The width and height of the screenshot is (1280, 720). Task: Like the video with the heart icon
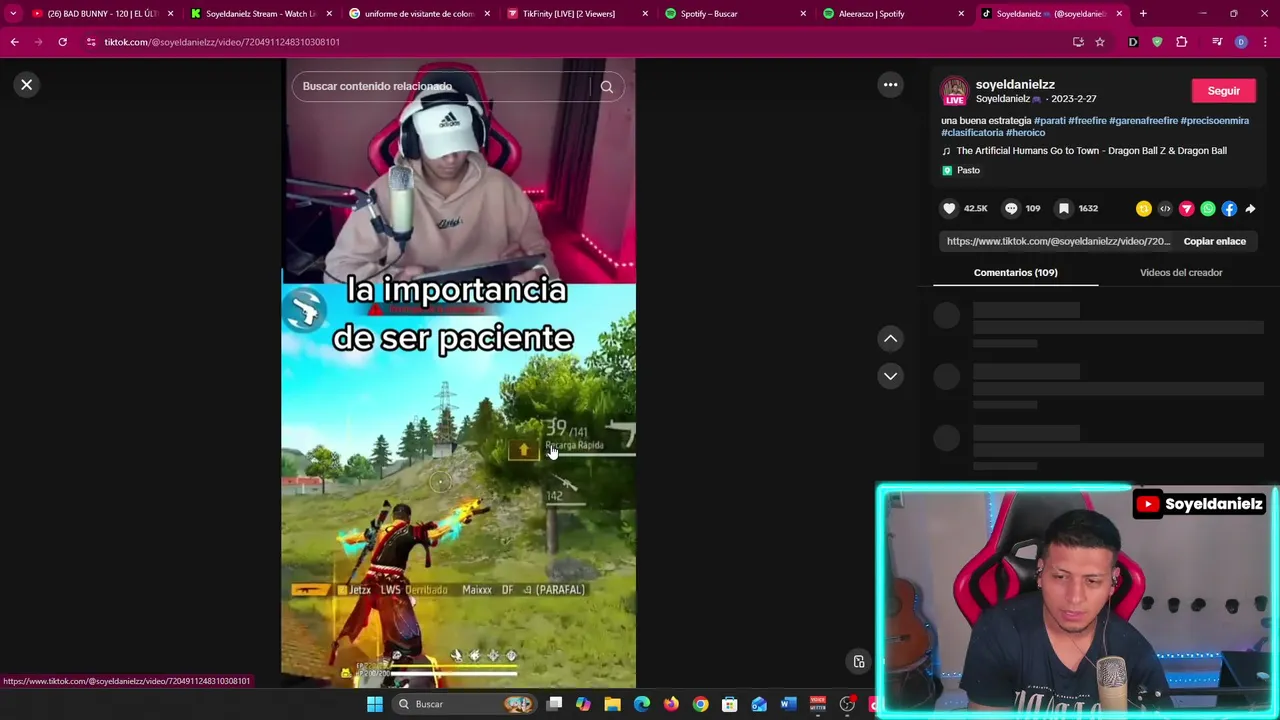click(x=949, y=209)
